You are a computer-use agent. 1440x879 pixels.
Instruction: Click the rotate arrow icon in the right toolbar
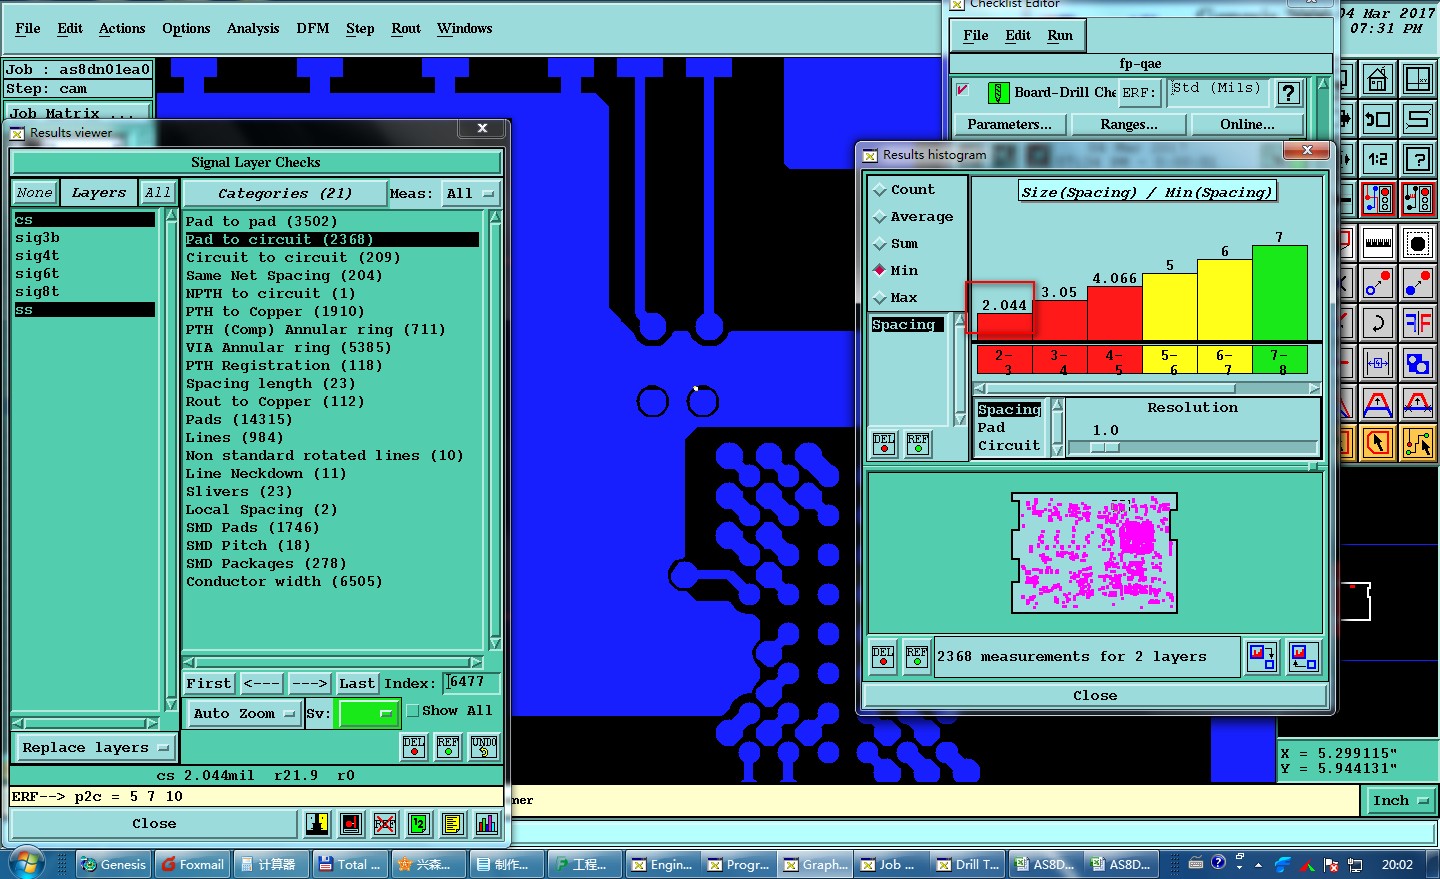click(1378, 322)
